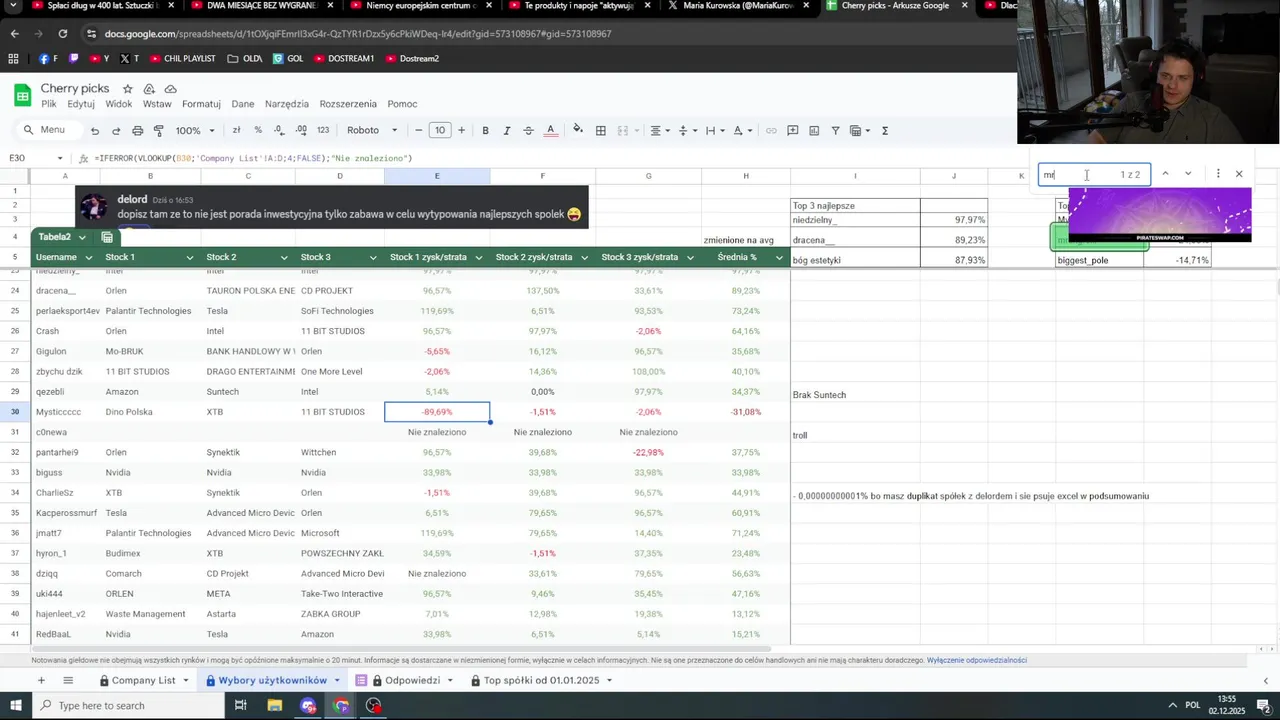Image resolution: width=1280 pixels, height=720 pixels.
Task: Increase font size with plus
Action: (x=461, y=130)
